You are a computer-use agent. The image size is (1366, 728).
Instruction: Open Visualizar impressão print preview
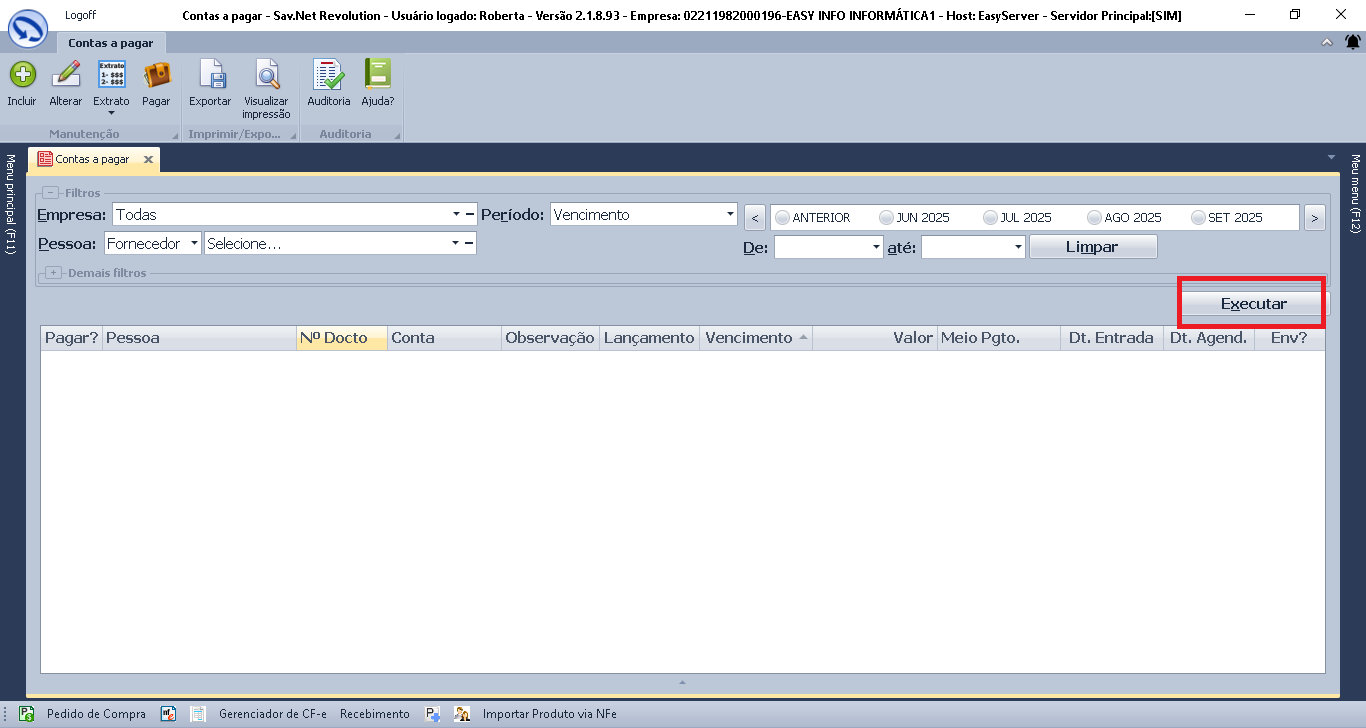point(266,76)
